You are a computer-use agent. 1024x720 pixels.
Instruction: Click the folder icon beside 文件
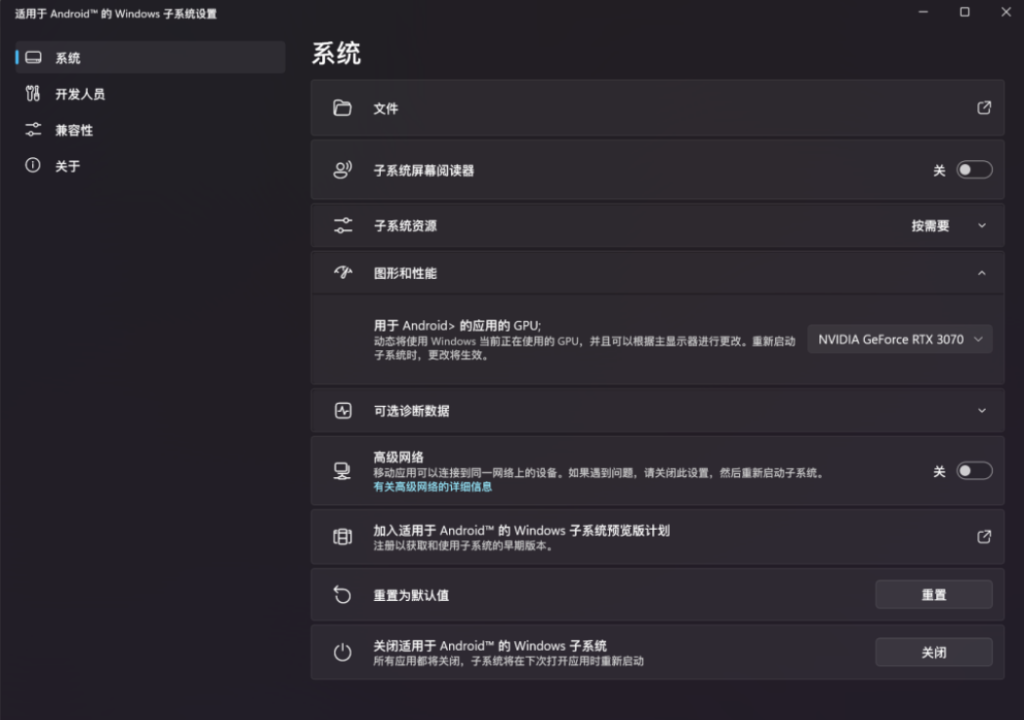click(342, 108)
